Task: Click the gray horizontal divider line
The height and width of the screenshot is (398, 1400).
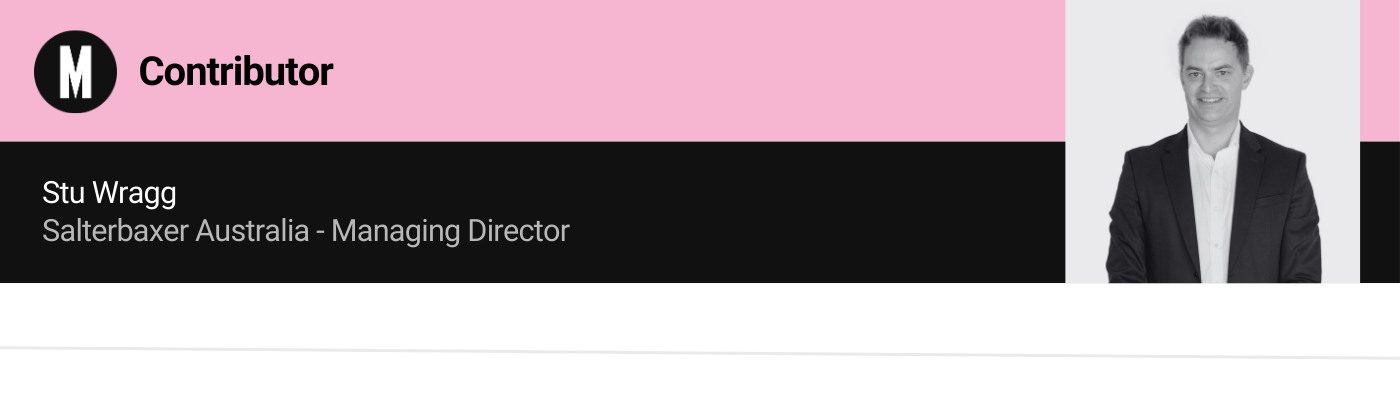Action: [x=700, y=352]
